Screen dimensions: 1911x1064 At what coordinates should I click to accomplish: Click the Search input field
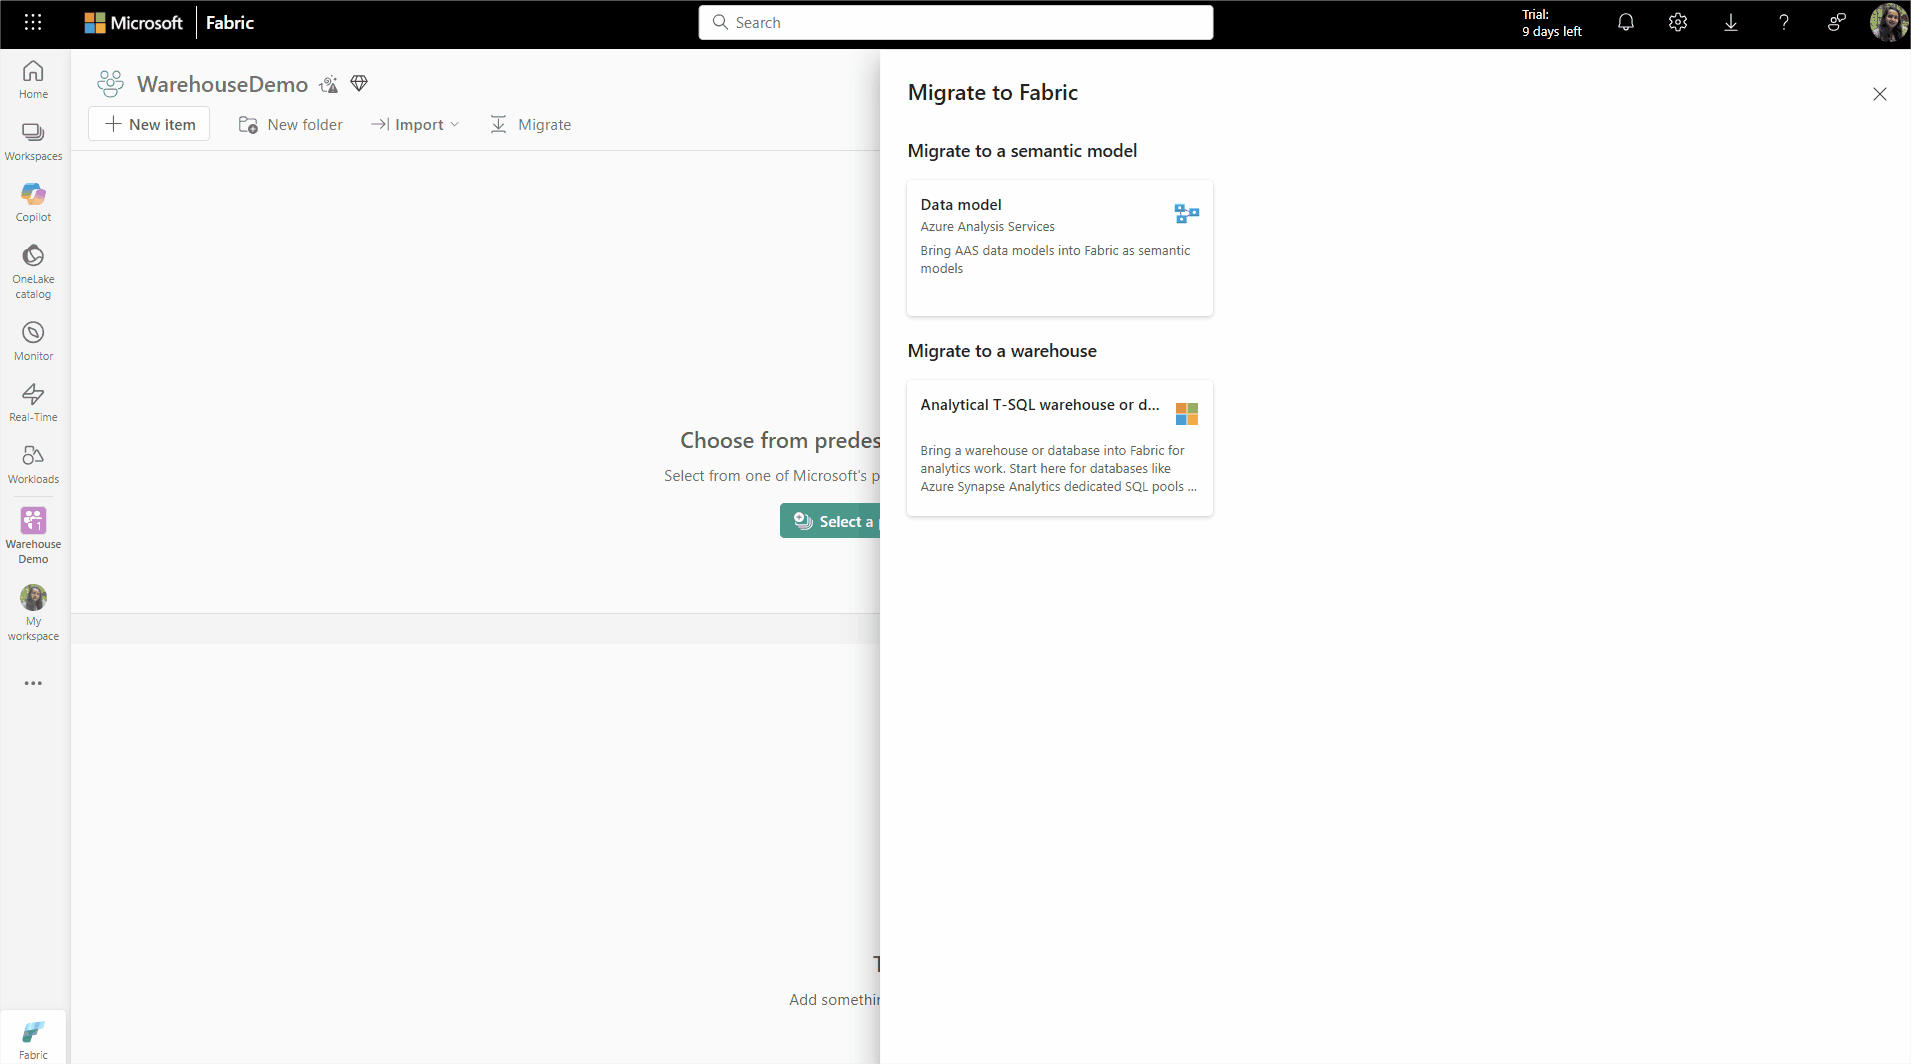click(x=955, y=22)
